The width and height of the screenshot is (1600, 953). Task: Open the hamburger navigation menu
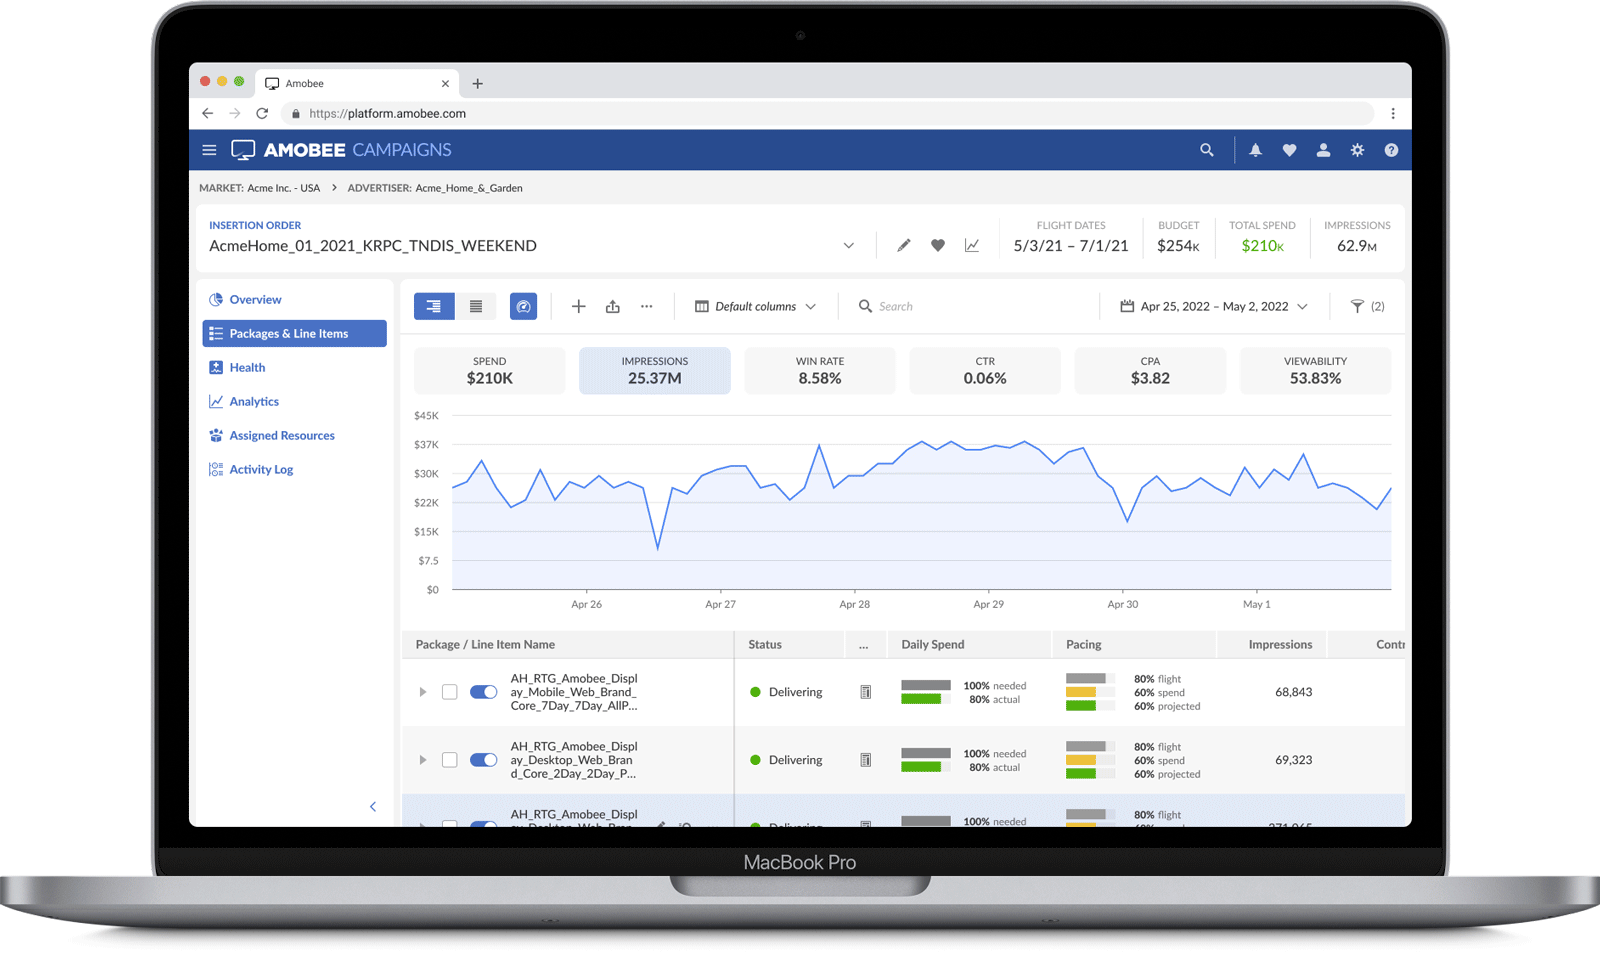[209, 150]
